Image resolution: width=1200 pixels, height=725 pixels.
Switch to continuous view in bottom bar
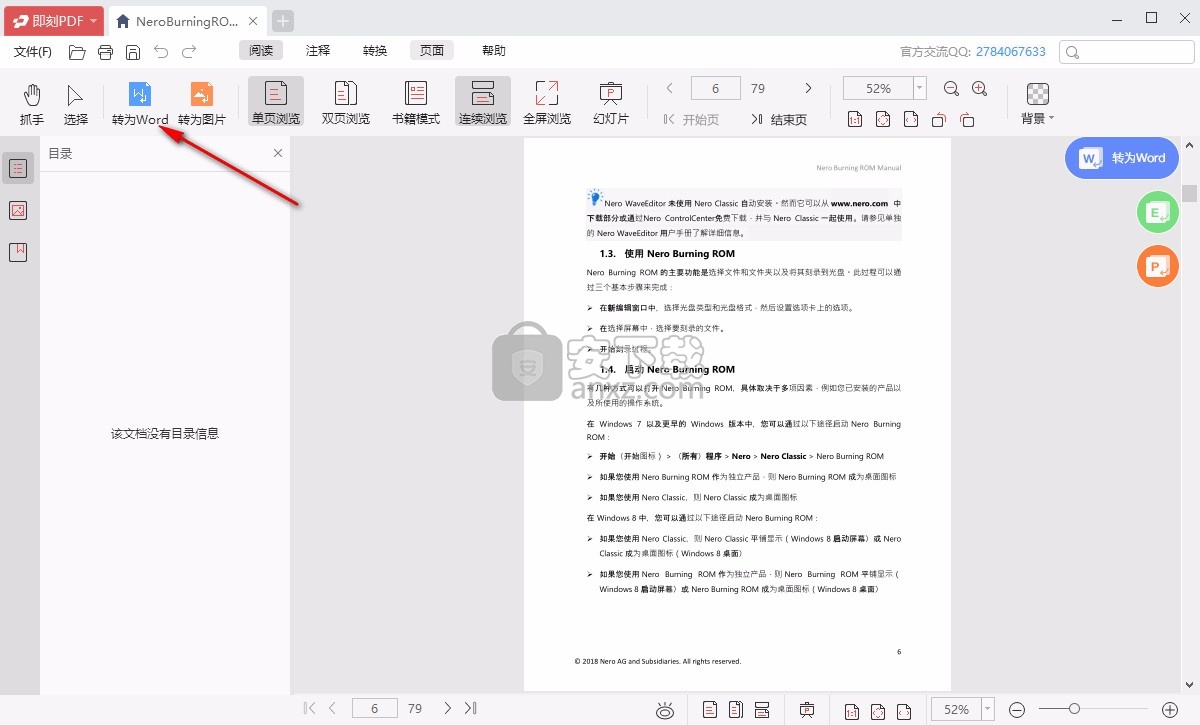coord(762,710)
